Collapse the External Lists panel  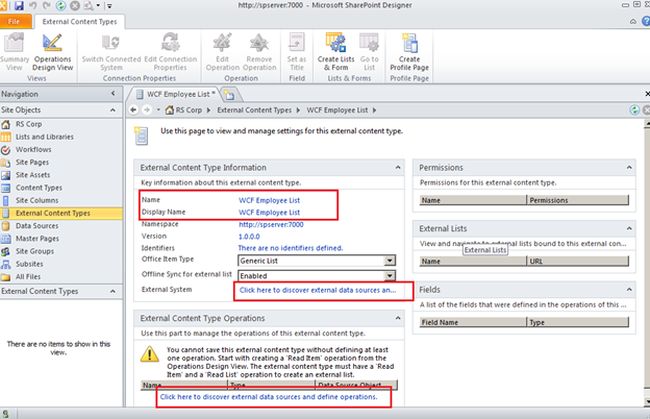pyautogui.click(x=629, y=228)
